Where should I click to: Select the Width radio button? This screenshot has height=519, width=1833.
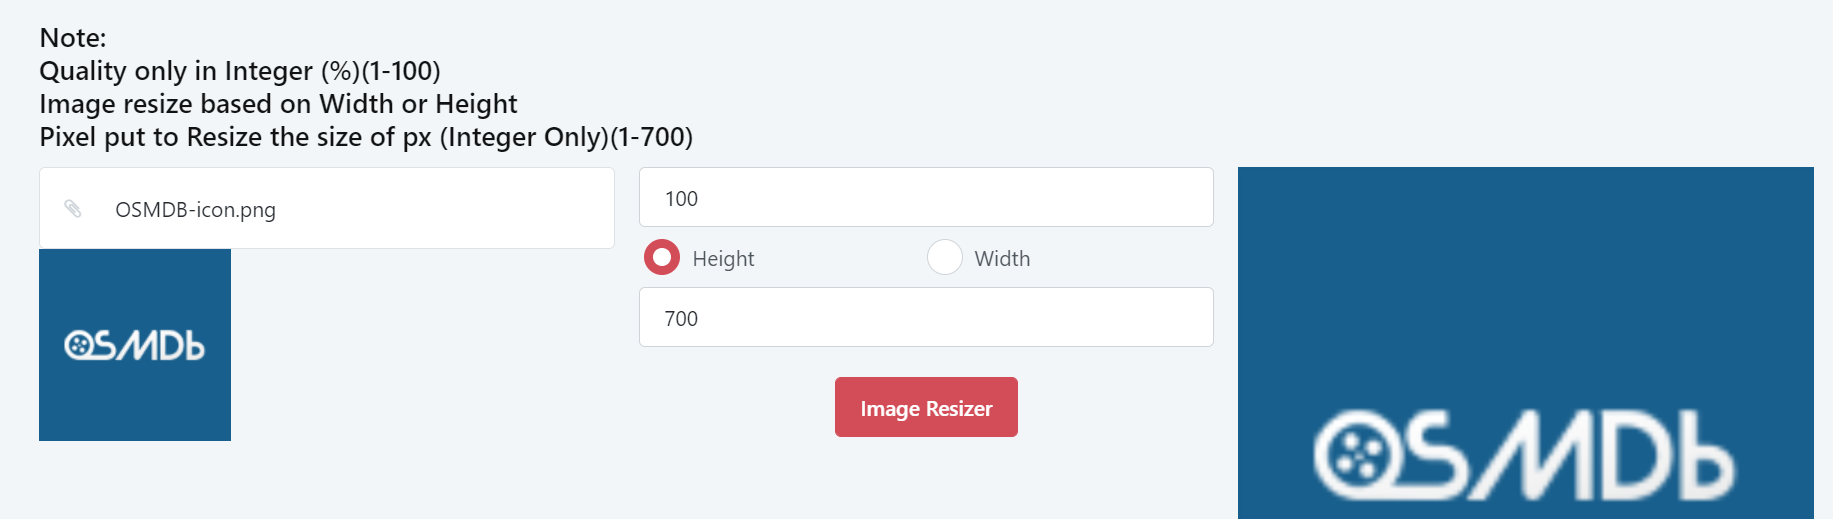coord(944,257)
